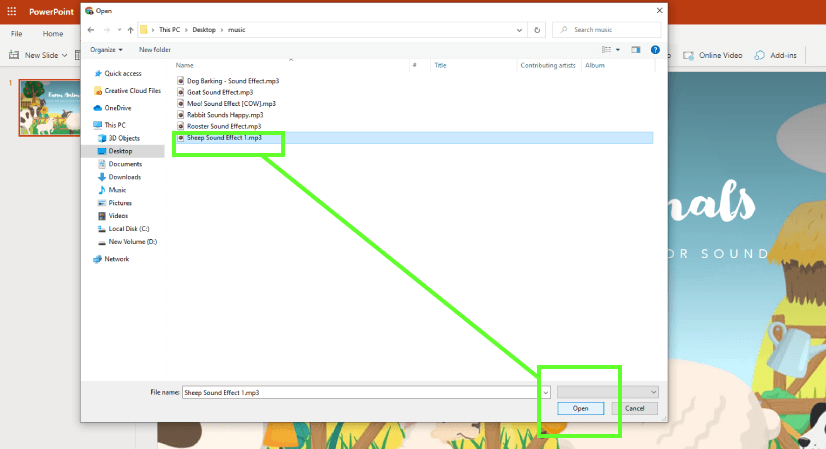
Task: Click the Cancel button
Action: 634,408
